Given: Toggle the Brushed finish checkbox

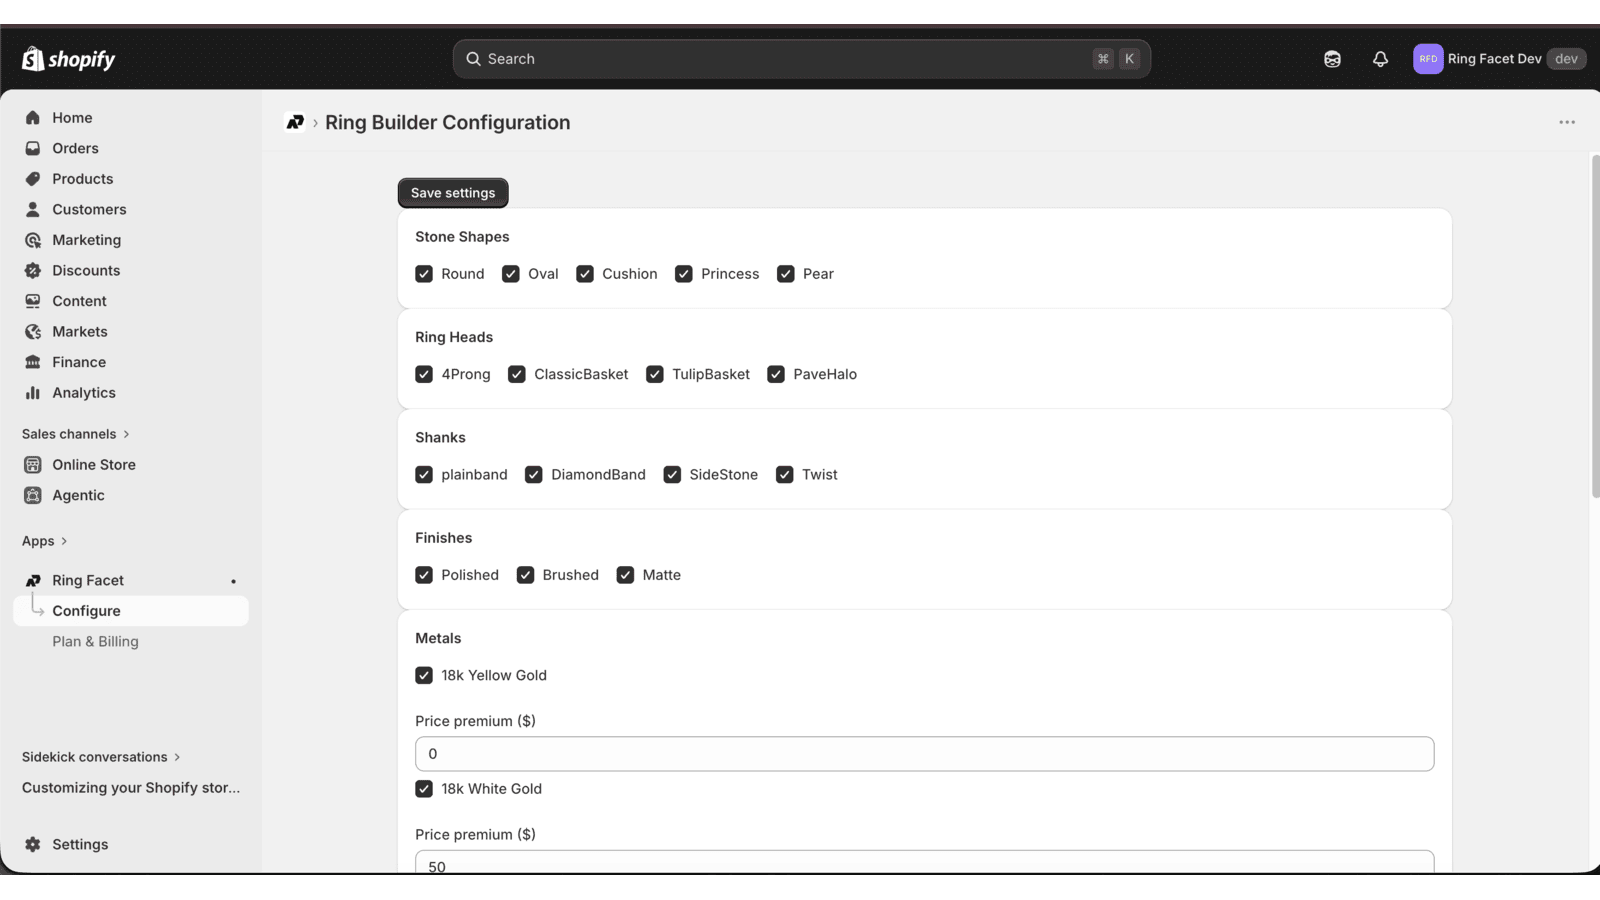Looking at the screenshot, I should [525, 575].
